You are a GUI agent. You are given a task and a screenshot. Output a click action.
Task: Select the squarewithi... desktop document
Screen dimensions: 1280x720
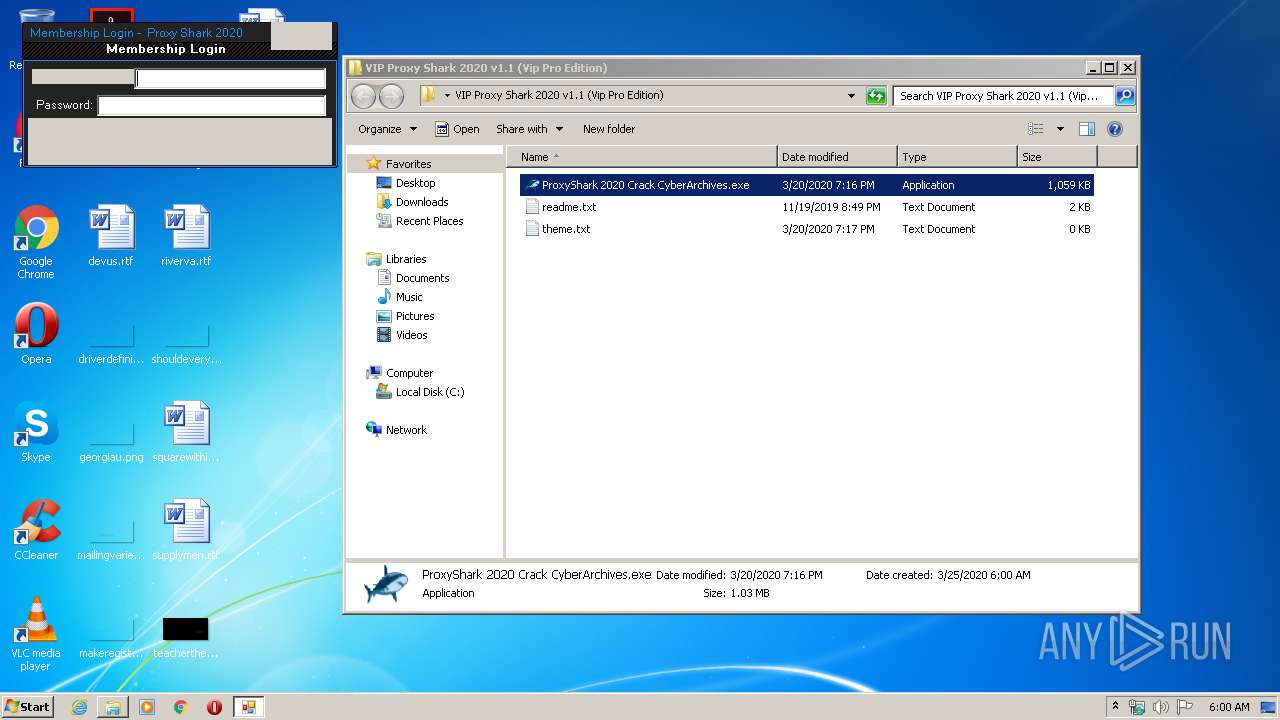187,432
